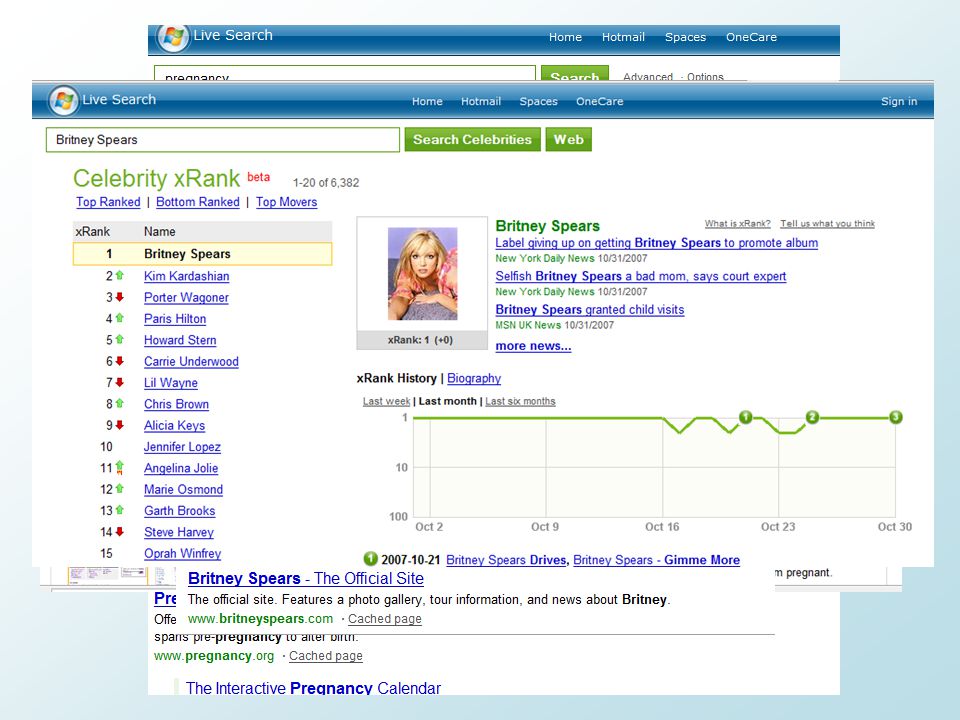Click green up arrow beside Paris Hilton
Screen dimensions: 960x720
(x=119, y=318)
